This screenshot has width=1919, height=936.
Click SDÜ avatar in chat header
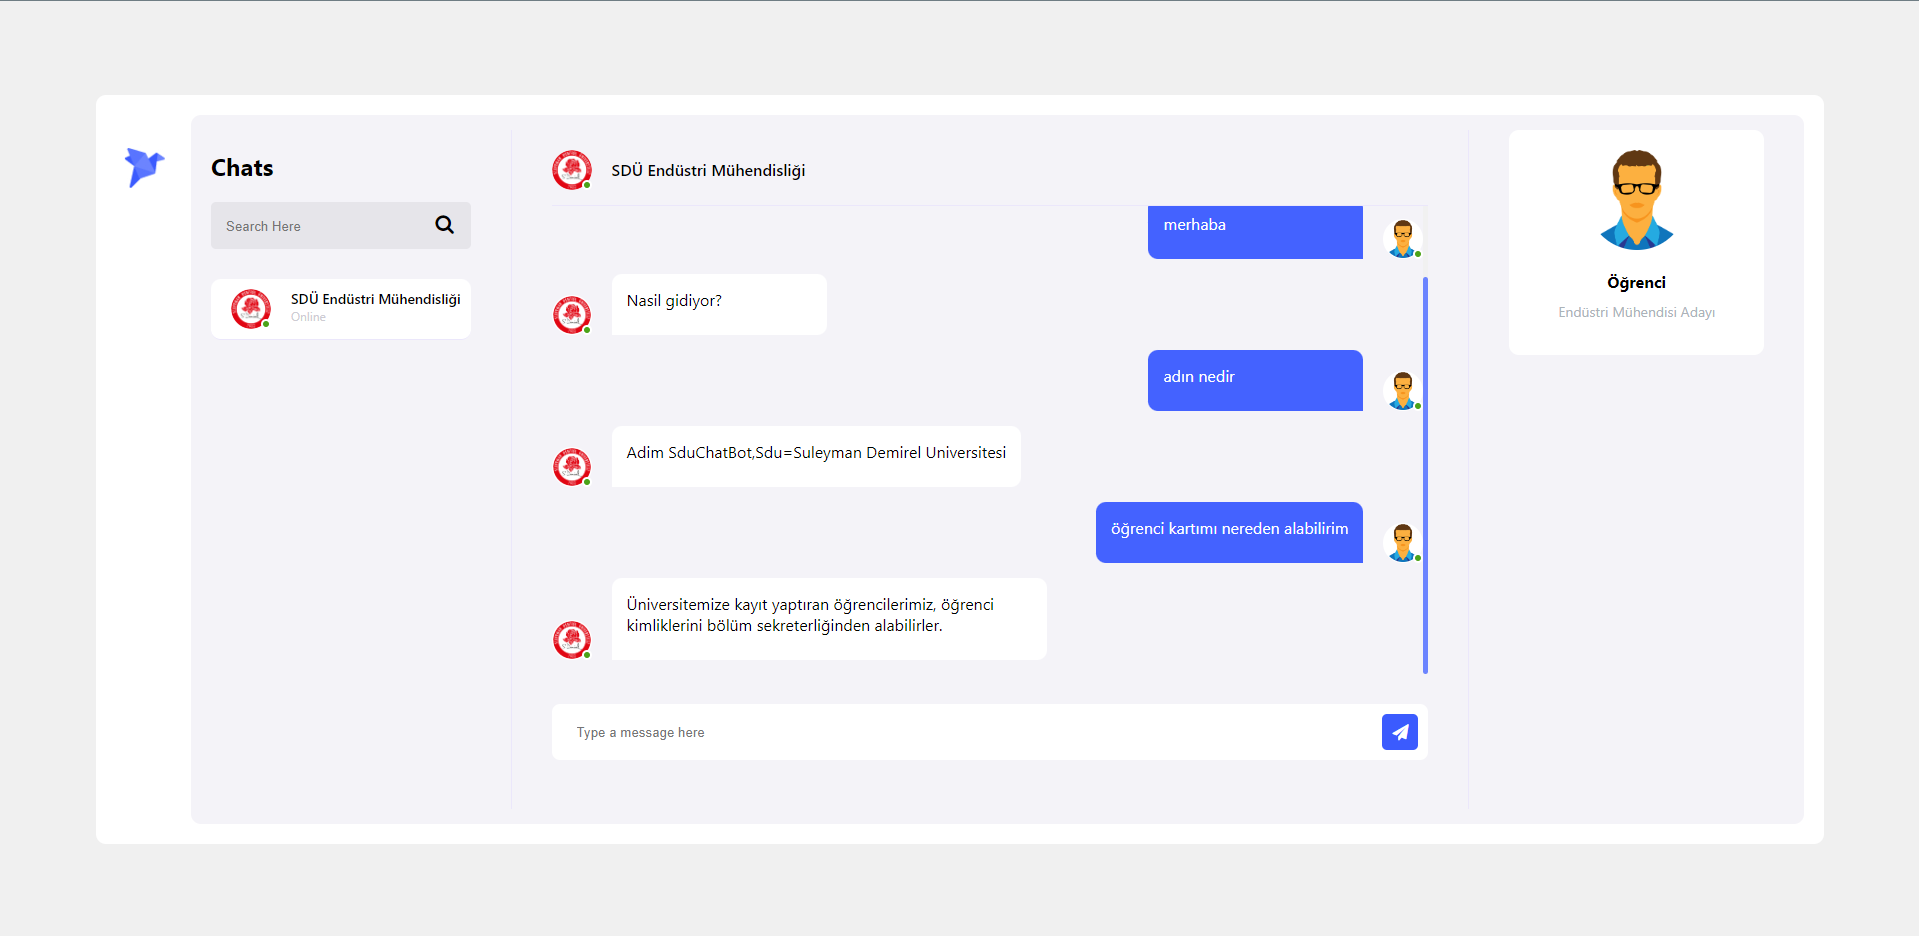pyautogui.click(x=572, y=170)
